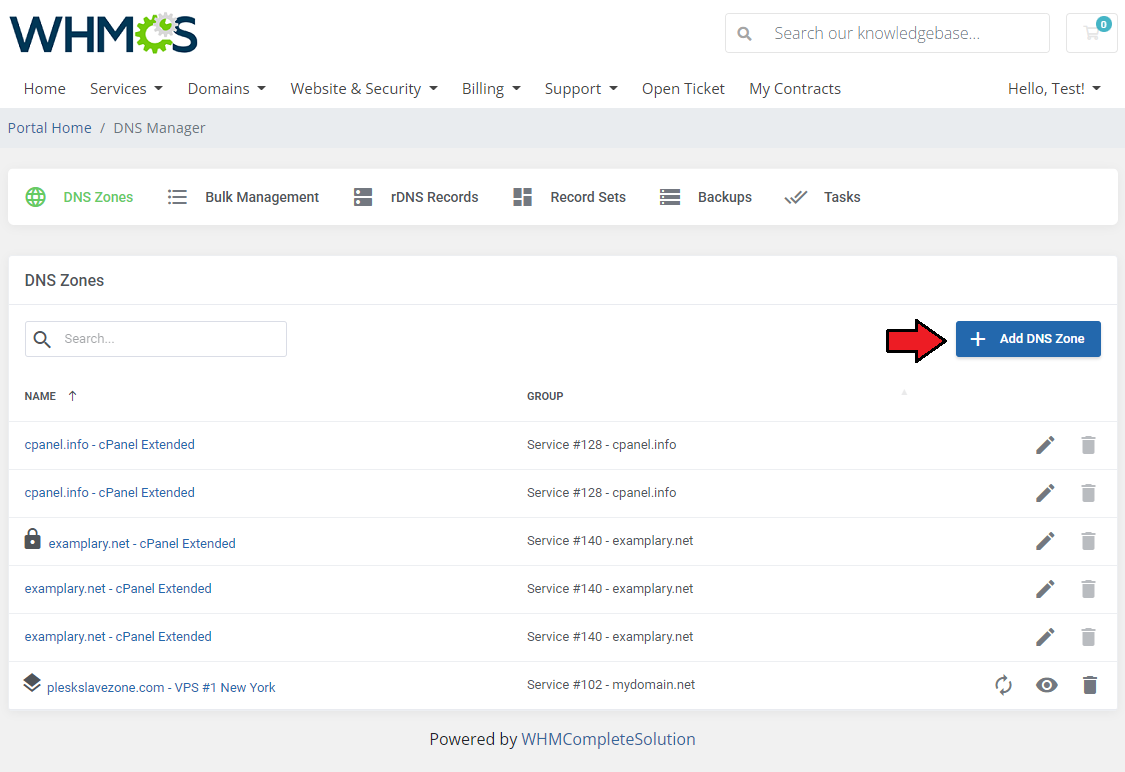This screenshot has height=772, width=1125.
Task: Click the WHMCS logo
Action: click(103, 34)
